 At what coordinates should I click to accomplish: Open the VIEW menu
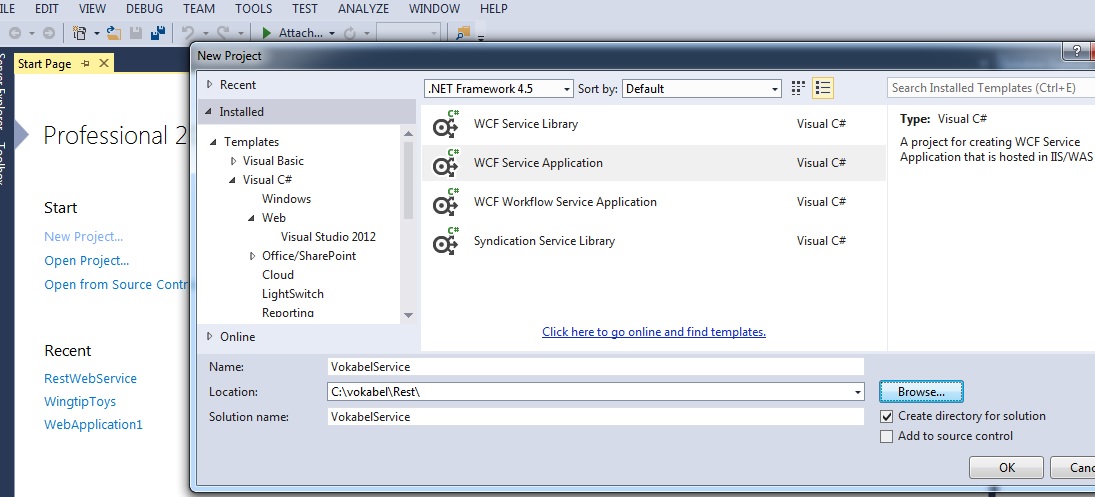(x=92, y=9)
